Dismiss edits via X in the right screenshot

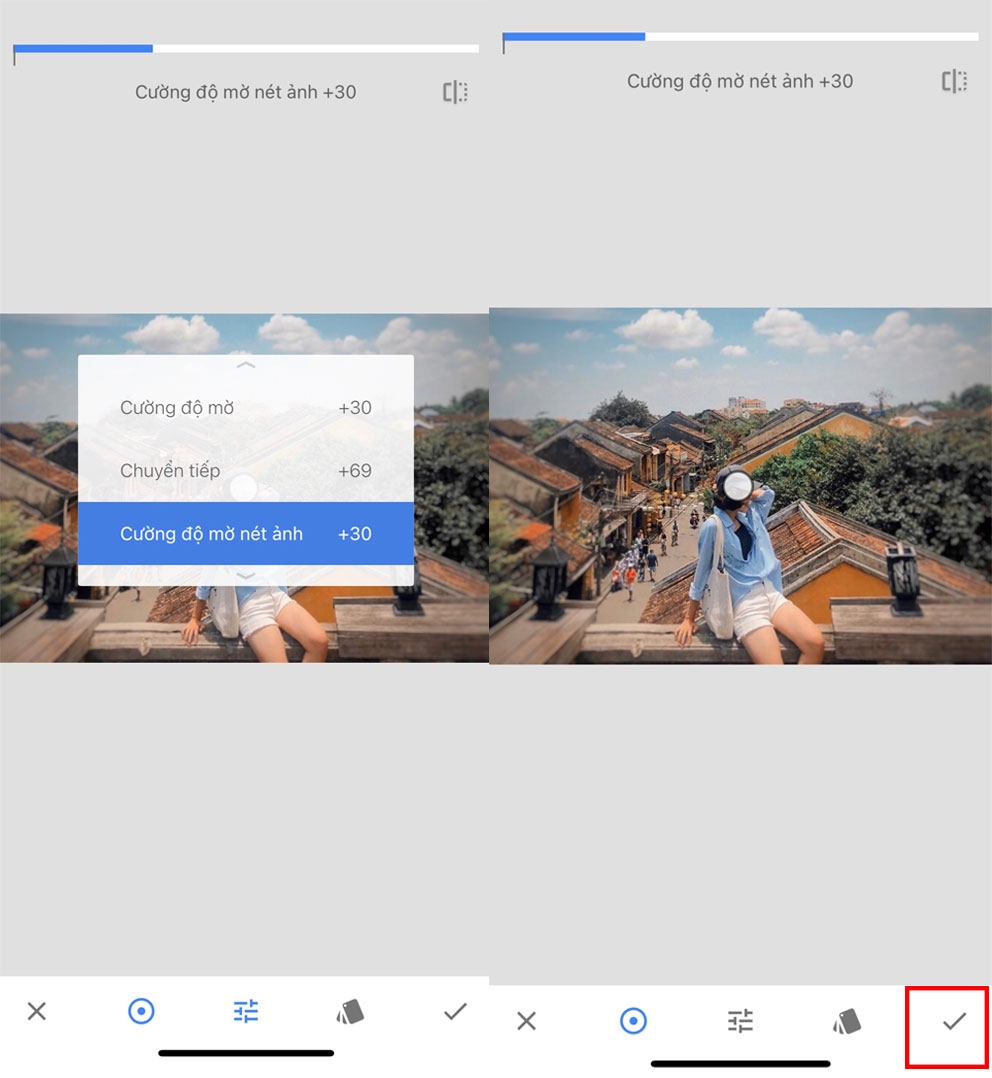tap(528, 1022)
